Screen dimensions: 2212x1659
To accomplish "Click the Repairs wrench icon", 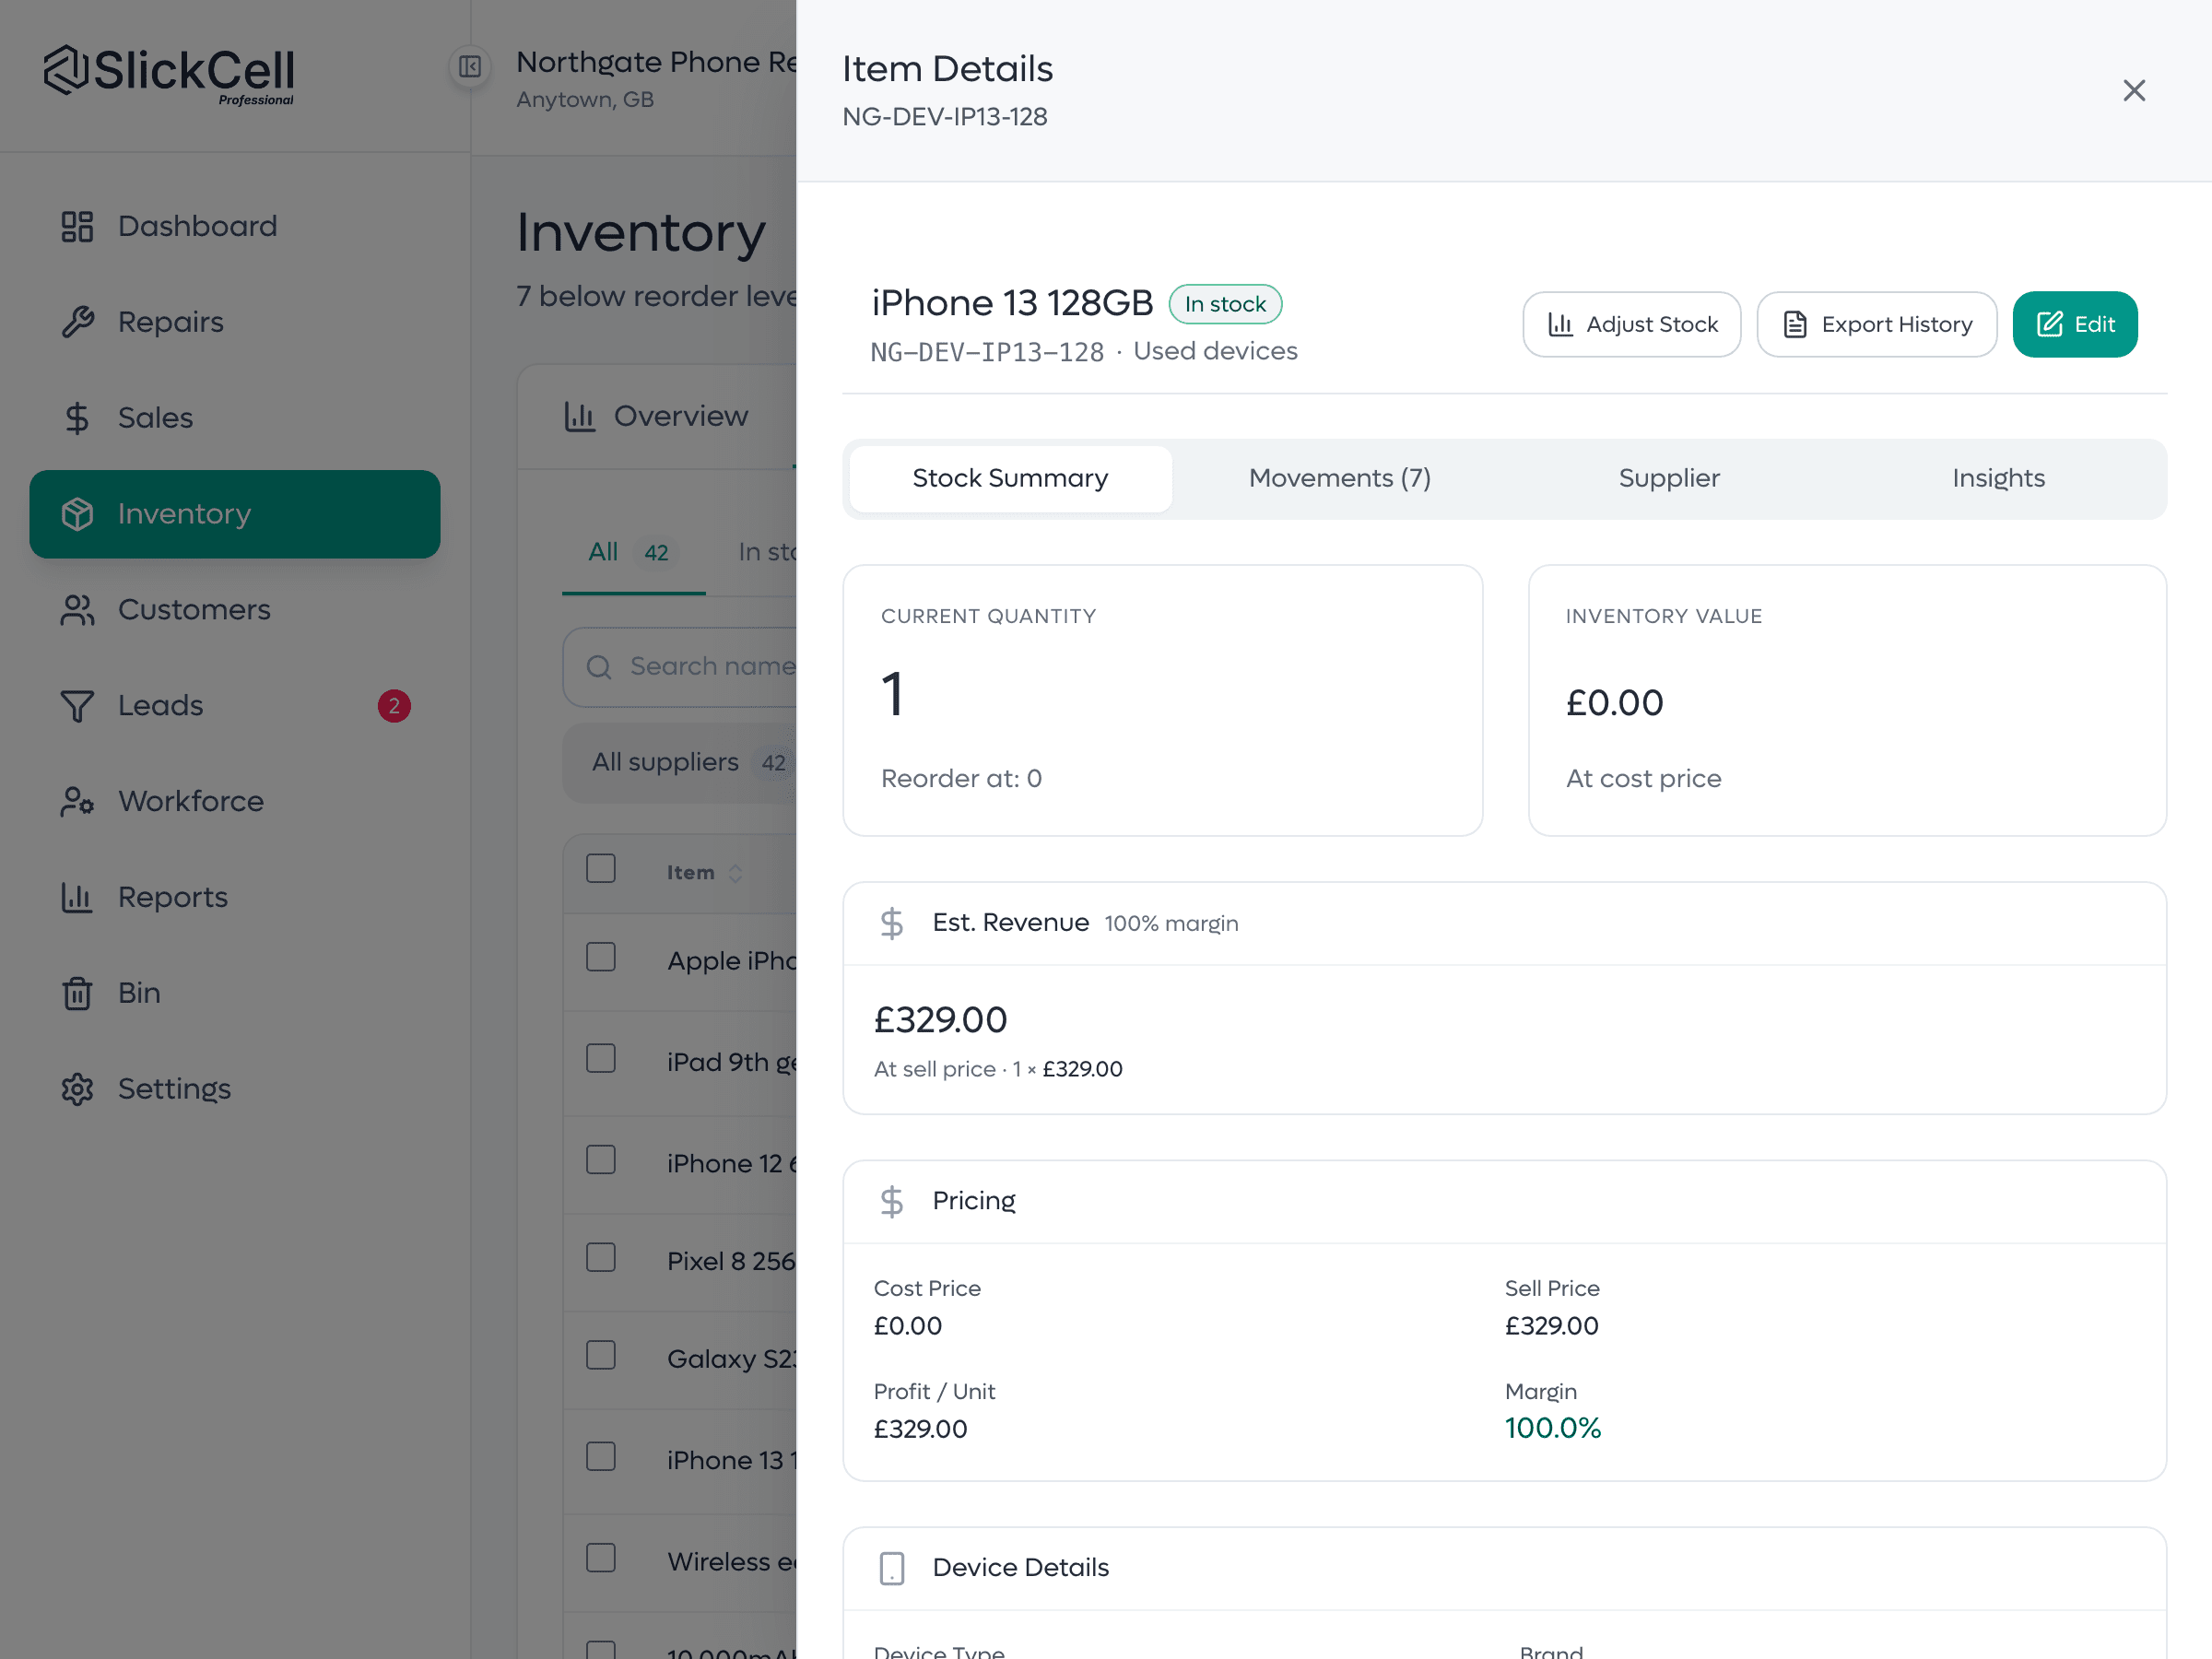I will 77,322.
